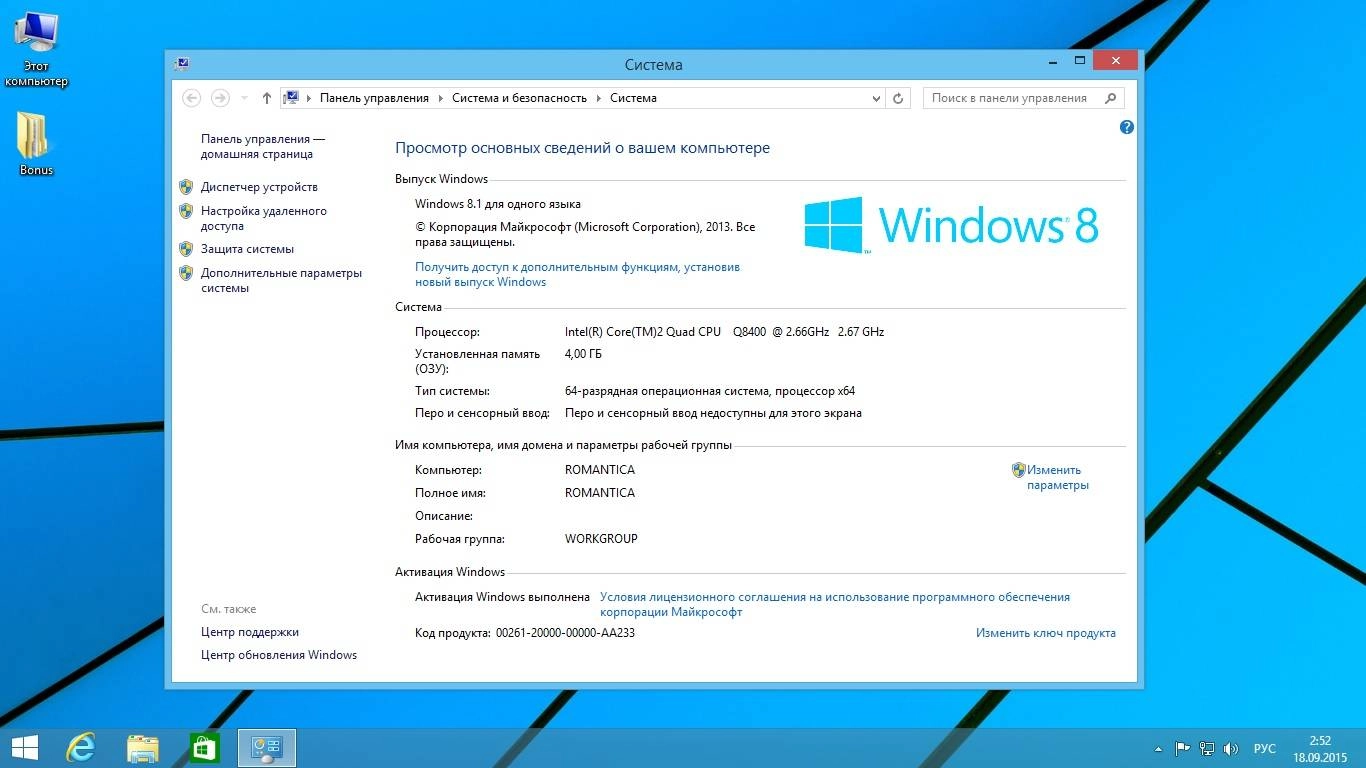Click Получить доступ к дополнительным функциям link
Viewport: 1366px width, 768px height.
577,275
